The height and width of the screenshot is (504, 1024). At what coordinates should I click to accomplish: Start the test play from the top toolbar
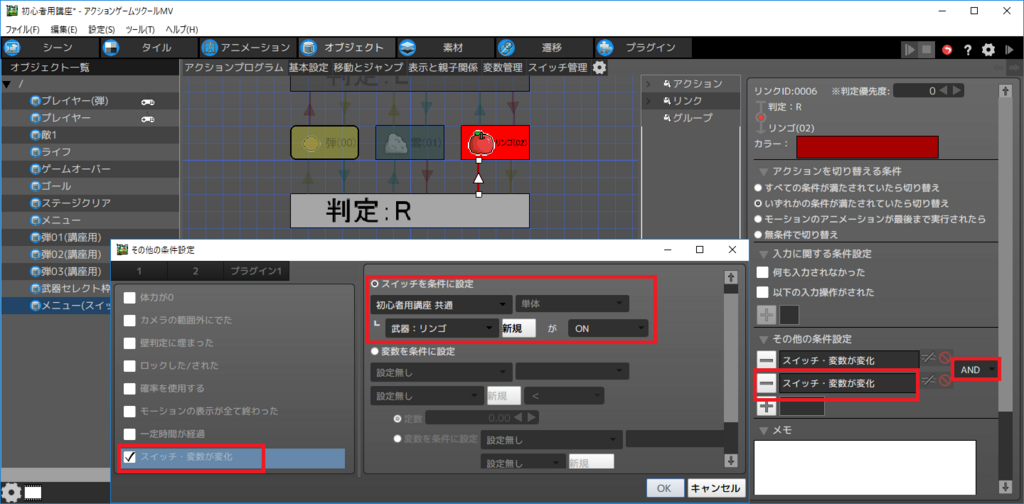909,49
